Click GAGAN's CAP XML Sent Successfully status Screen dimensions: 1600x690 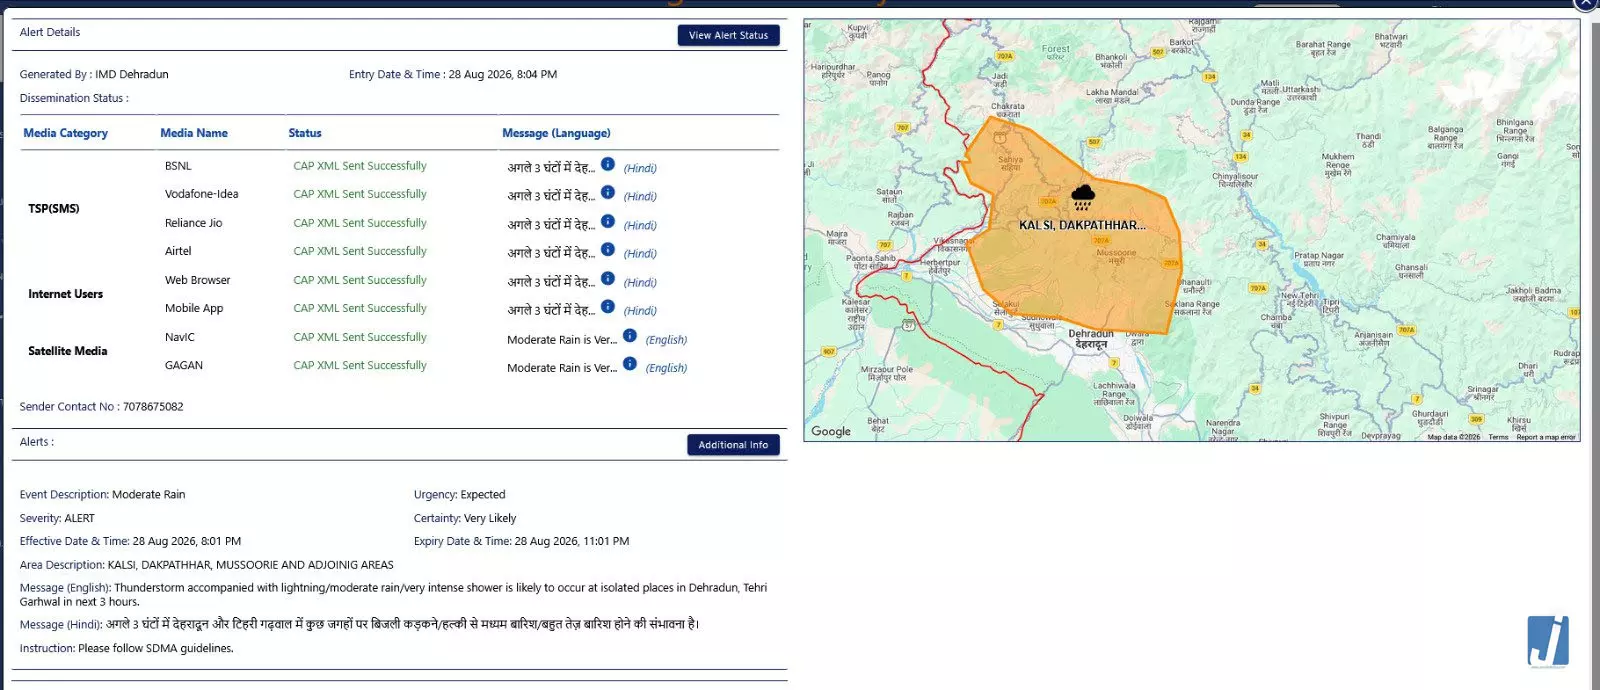point(360,365)
